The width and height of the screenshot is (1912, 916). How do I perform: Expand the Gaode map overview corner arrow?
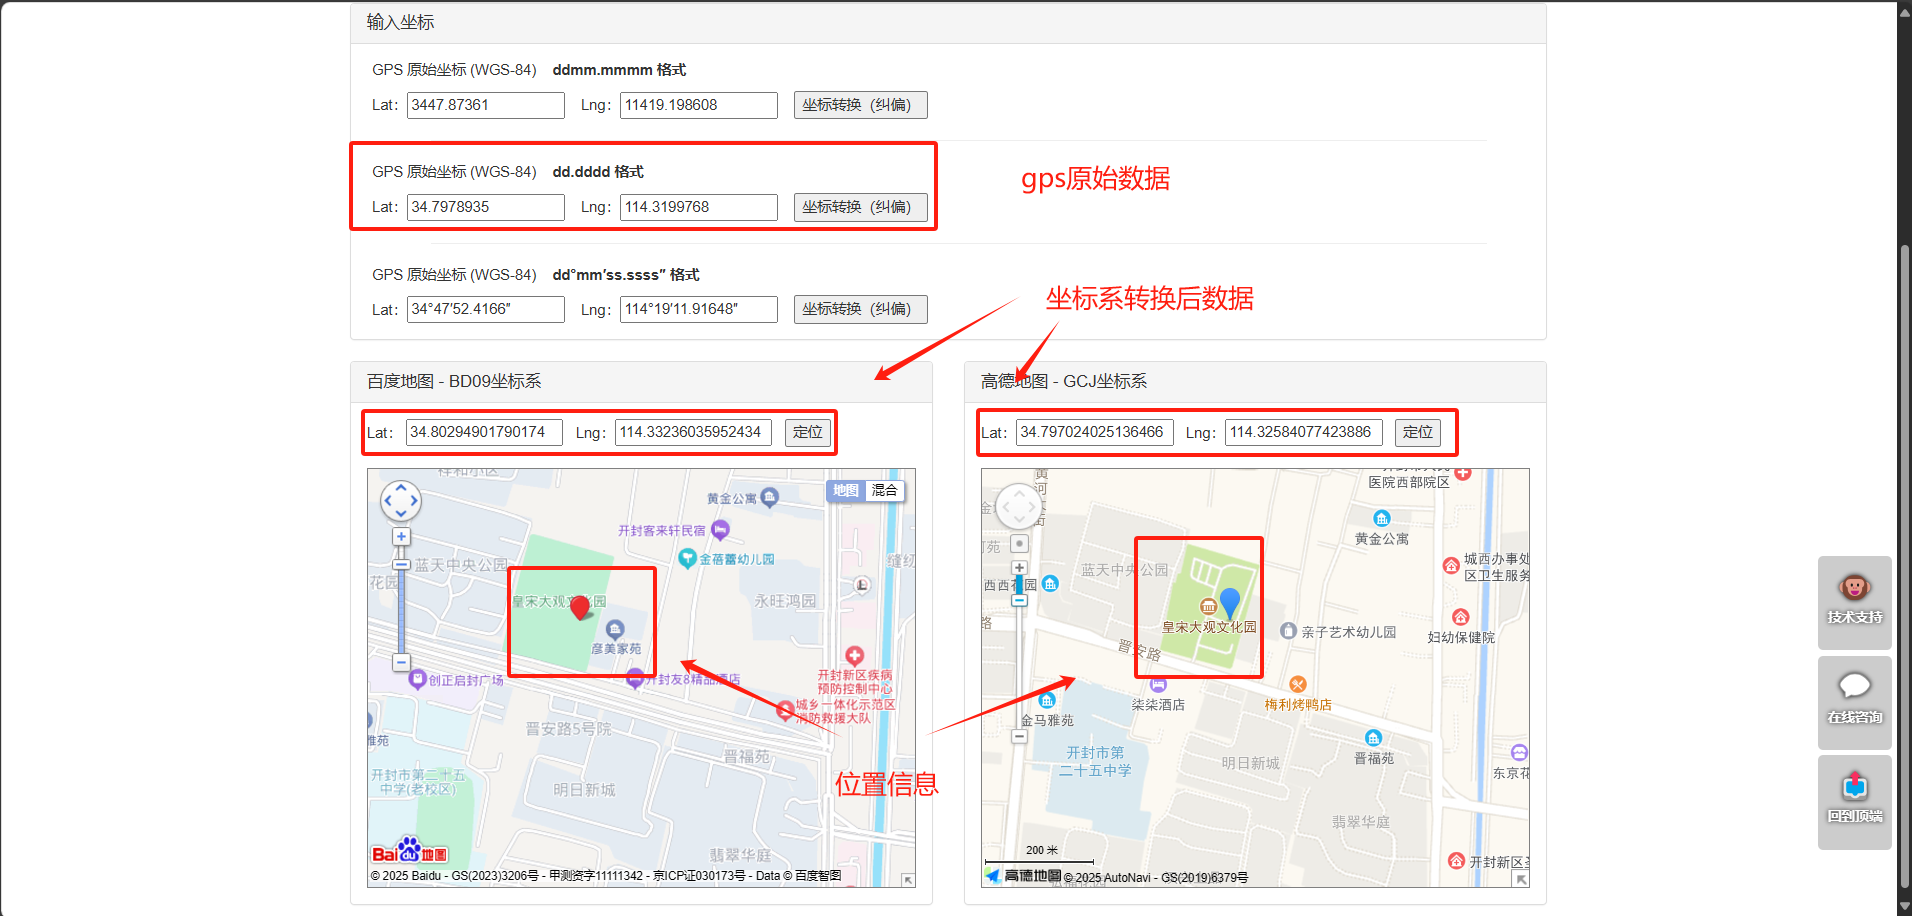tap(1521, 879)
